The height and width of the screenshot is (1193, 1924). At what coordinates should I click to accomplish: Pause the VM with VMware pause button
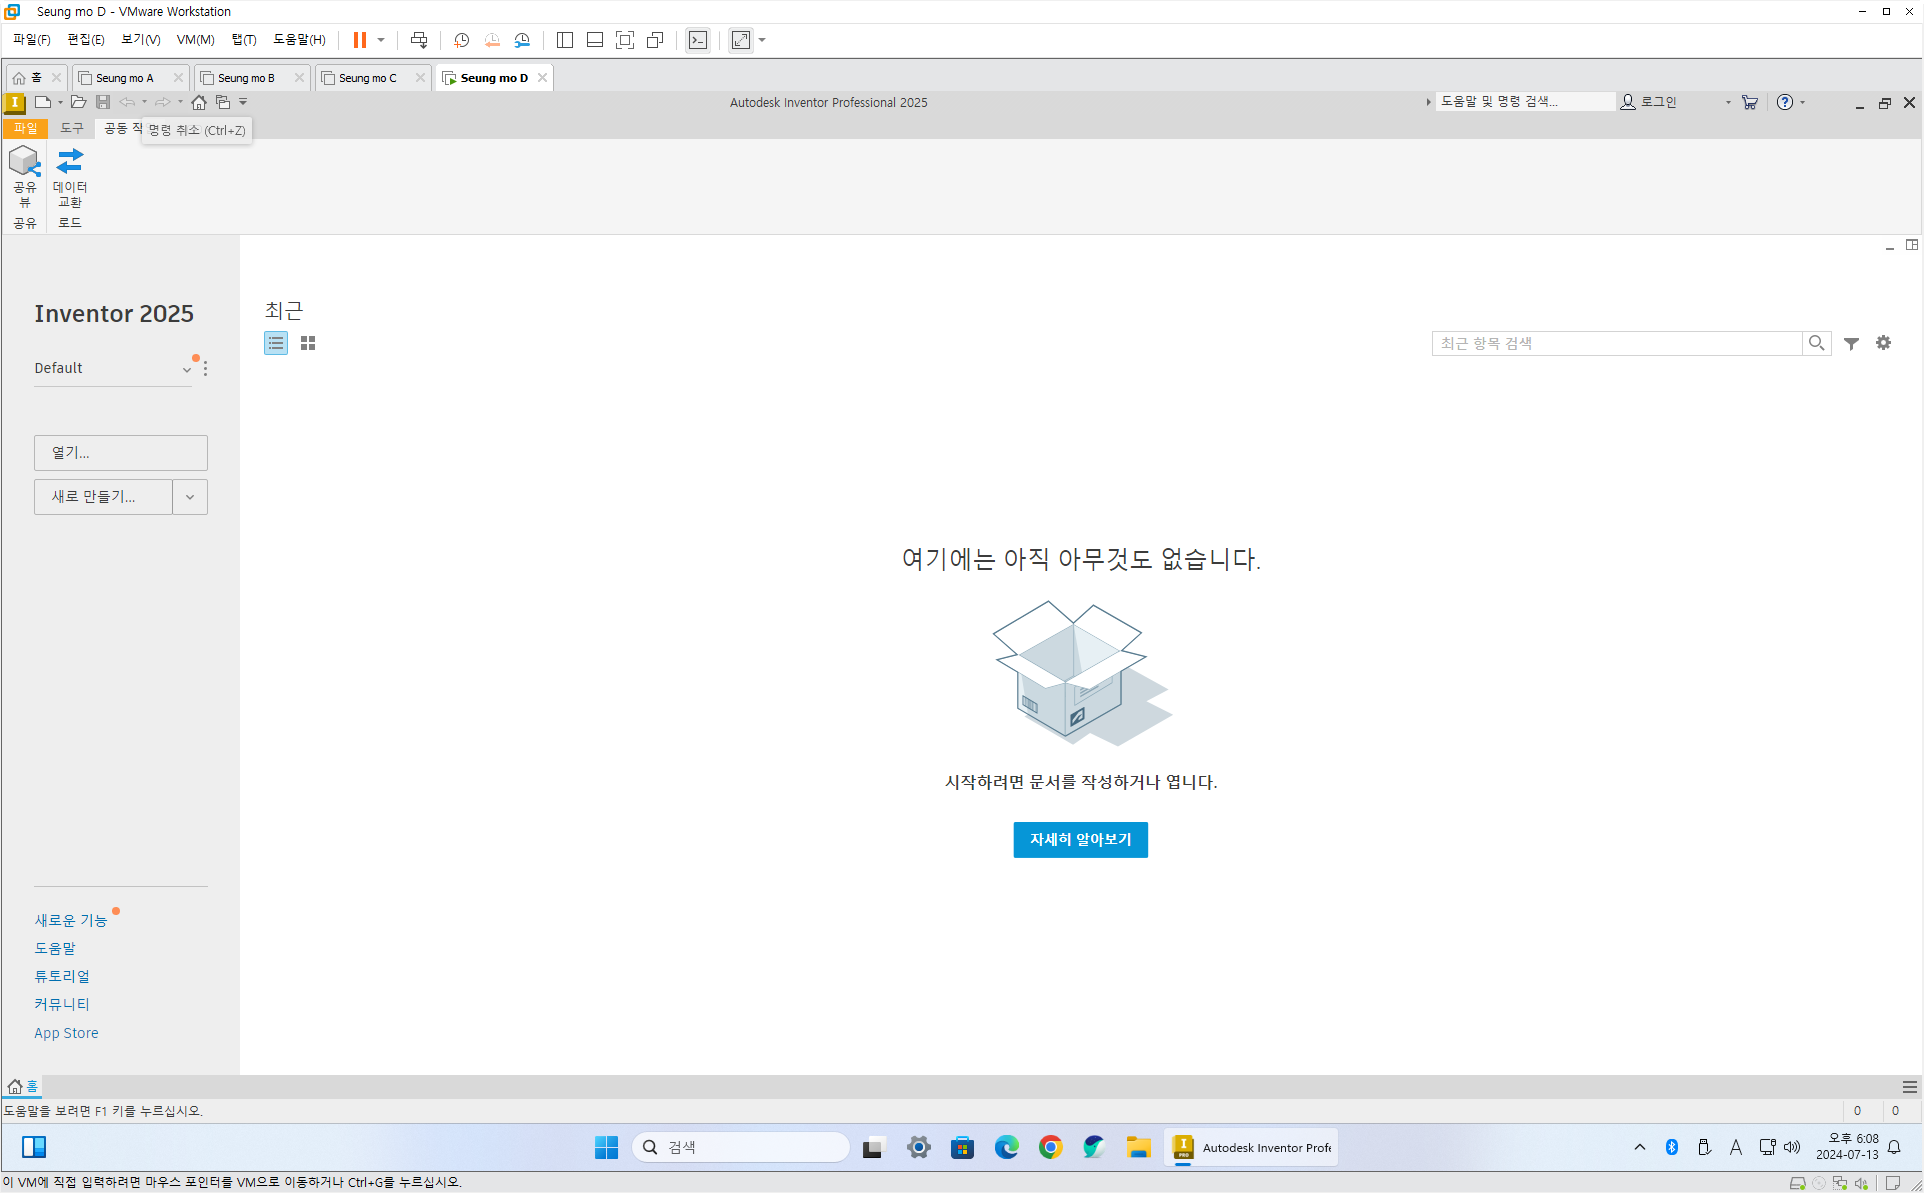point(359,40)
